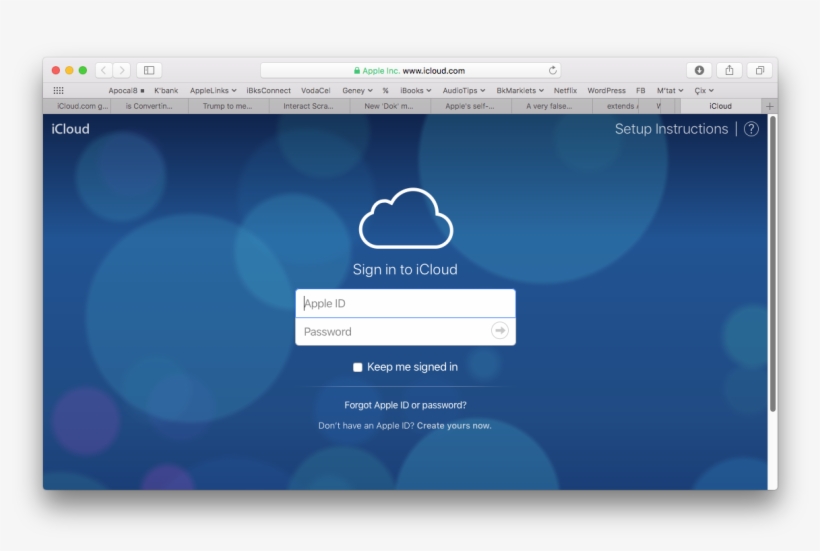Show all tabs overview icon
The height and width of the screenshot is (551, 820).
coord(759,70)
